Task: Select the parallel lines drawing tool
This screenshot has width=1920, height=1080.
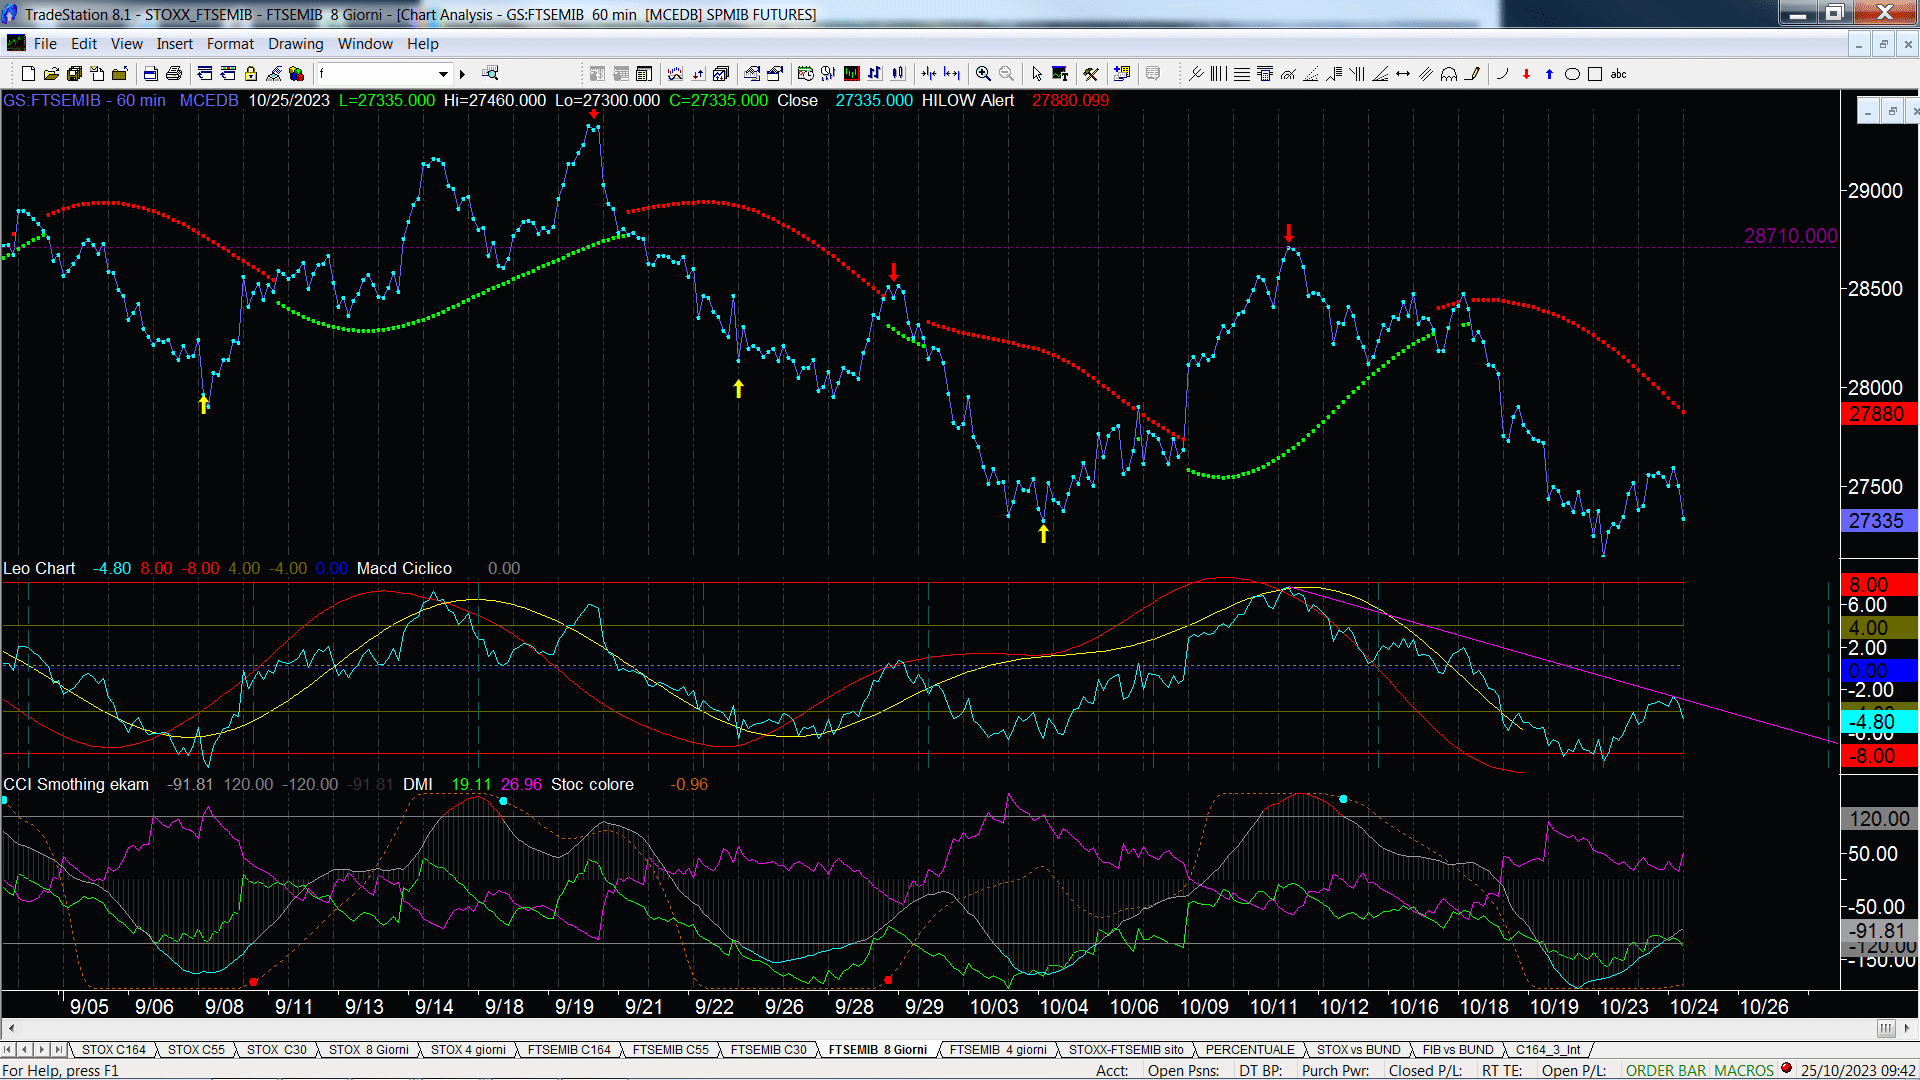Action: (x=1426, y=74)
